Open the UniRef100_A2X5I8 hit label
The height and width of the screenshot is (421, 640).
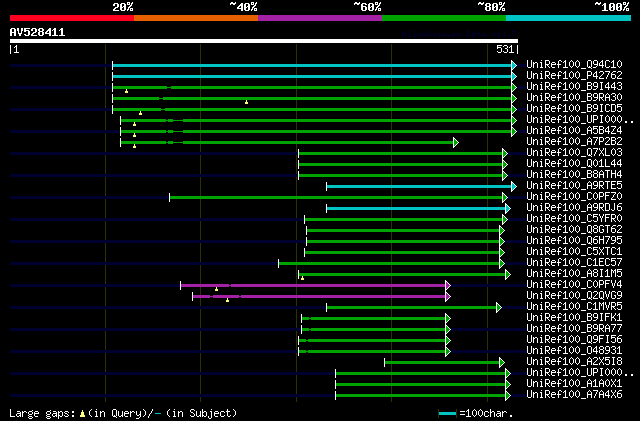click(x=574, y=362)
